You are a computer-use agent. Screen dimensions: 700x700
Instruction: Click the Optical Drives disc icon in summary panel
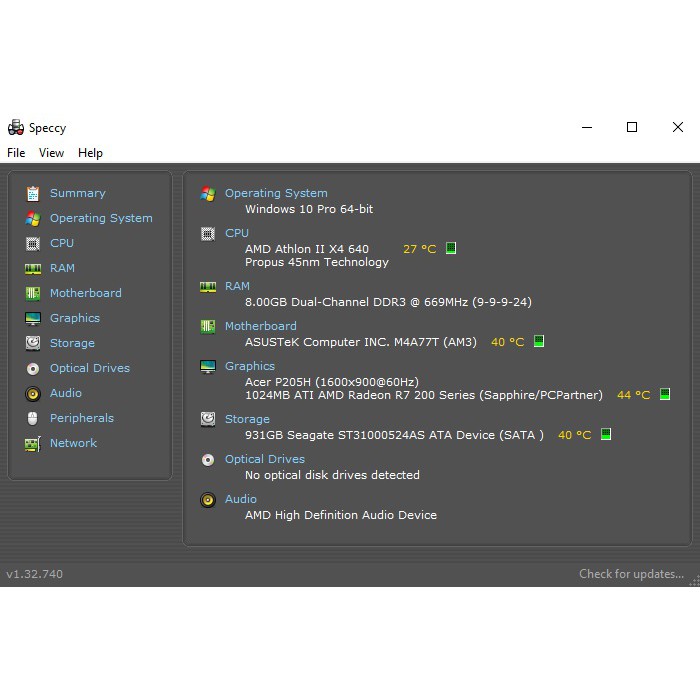pyautogui.click(x=208, y=460)
